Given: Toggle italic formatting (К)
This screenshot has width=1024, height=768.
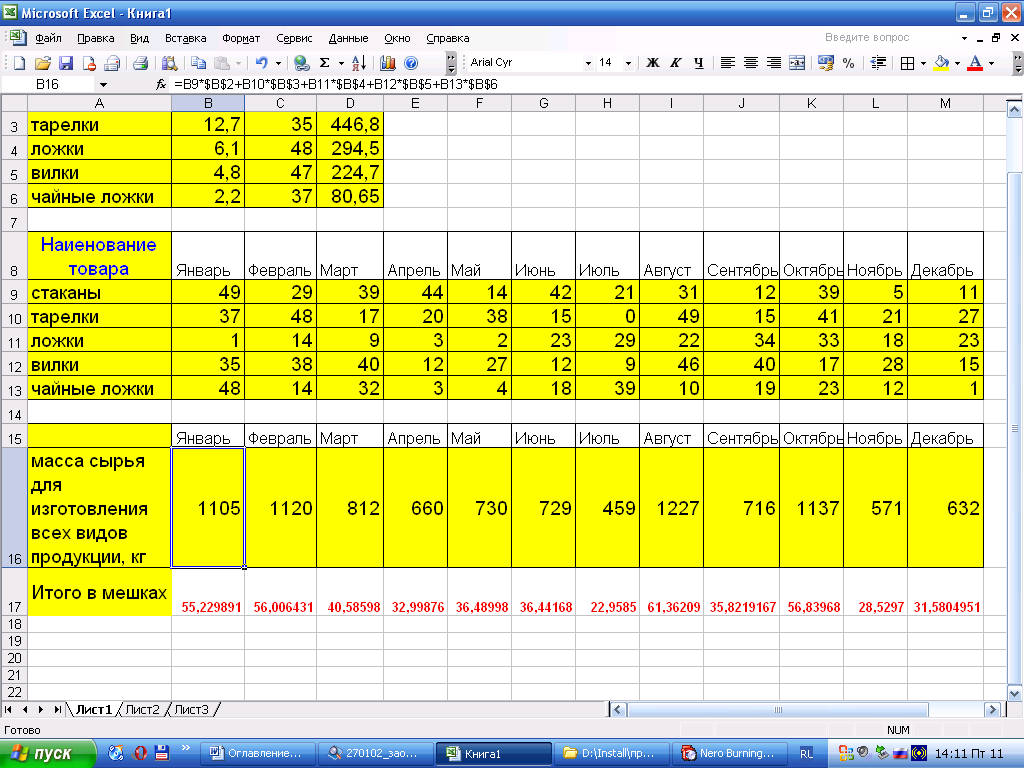Looking at the screenshot, I should click(x=676, y=63).
